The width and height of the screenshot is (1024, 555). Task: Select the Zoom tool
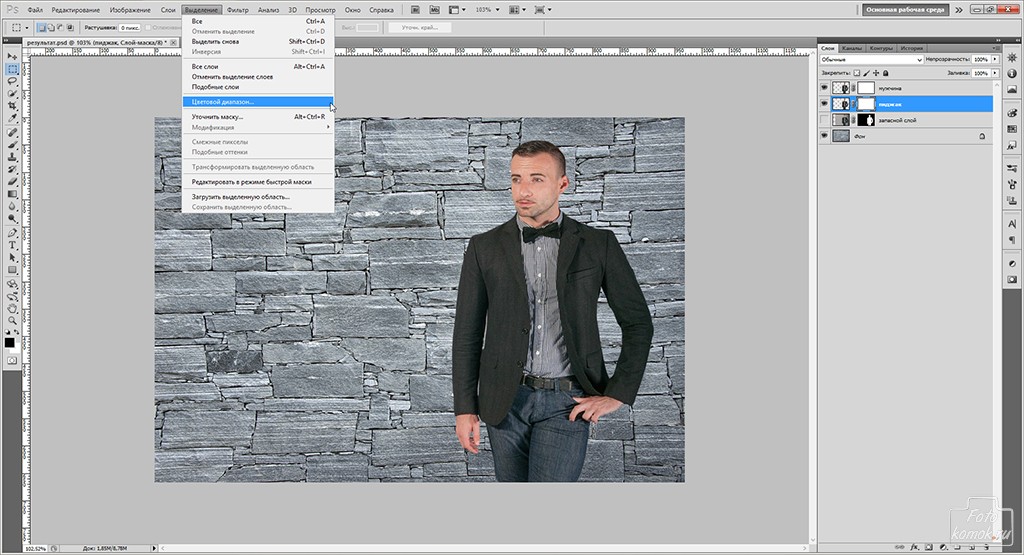click(x=12, y=321)
